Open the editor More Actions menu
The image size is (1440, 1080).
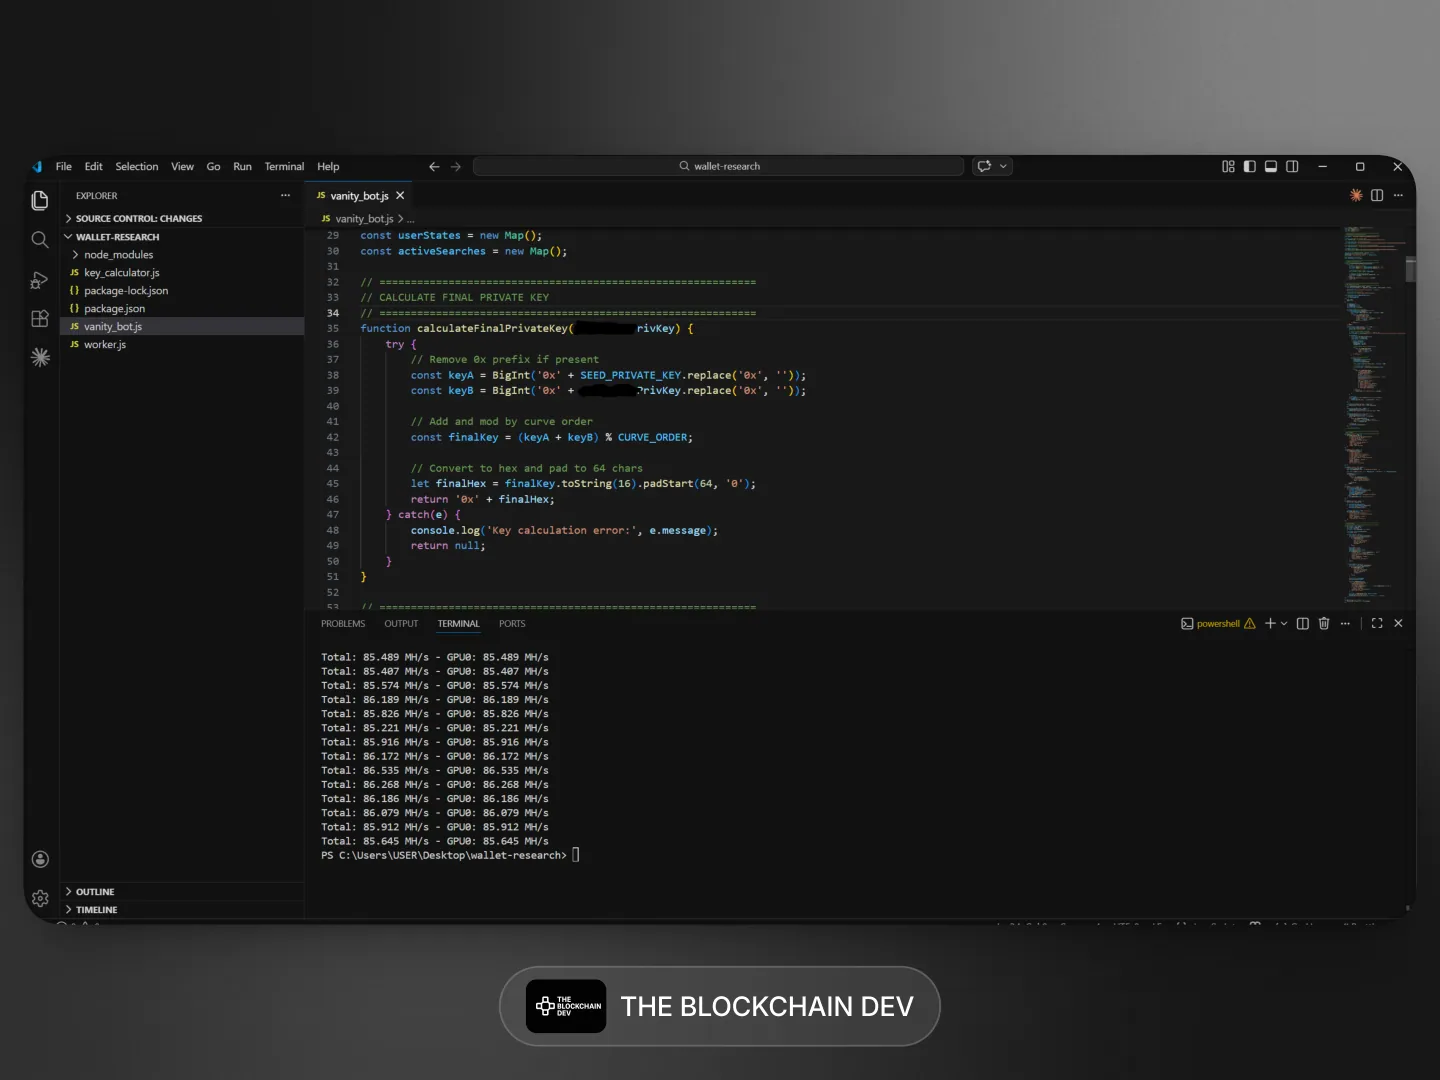coord(1398,196)
